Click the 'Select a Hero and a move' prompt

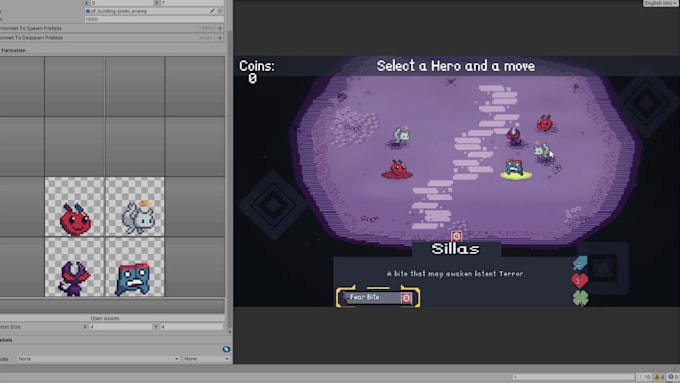click(455, 66)
